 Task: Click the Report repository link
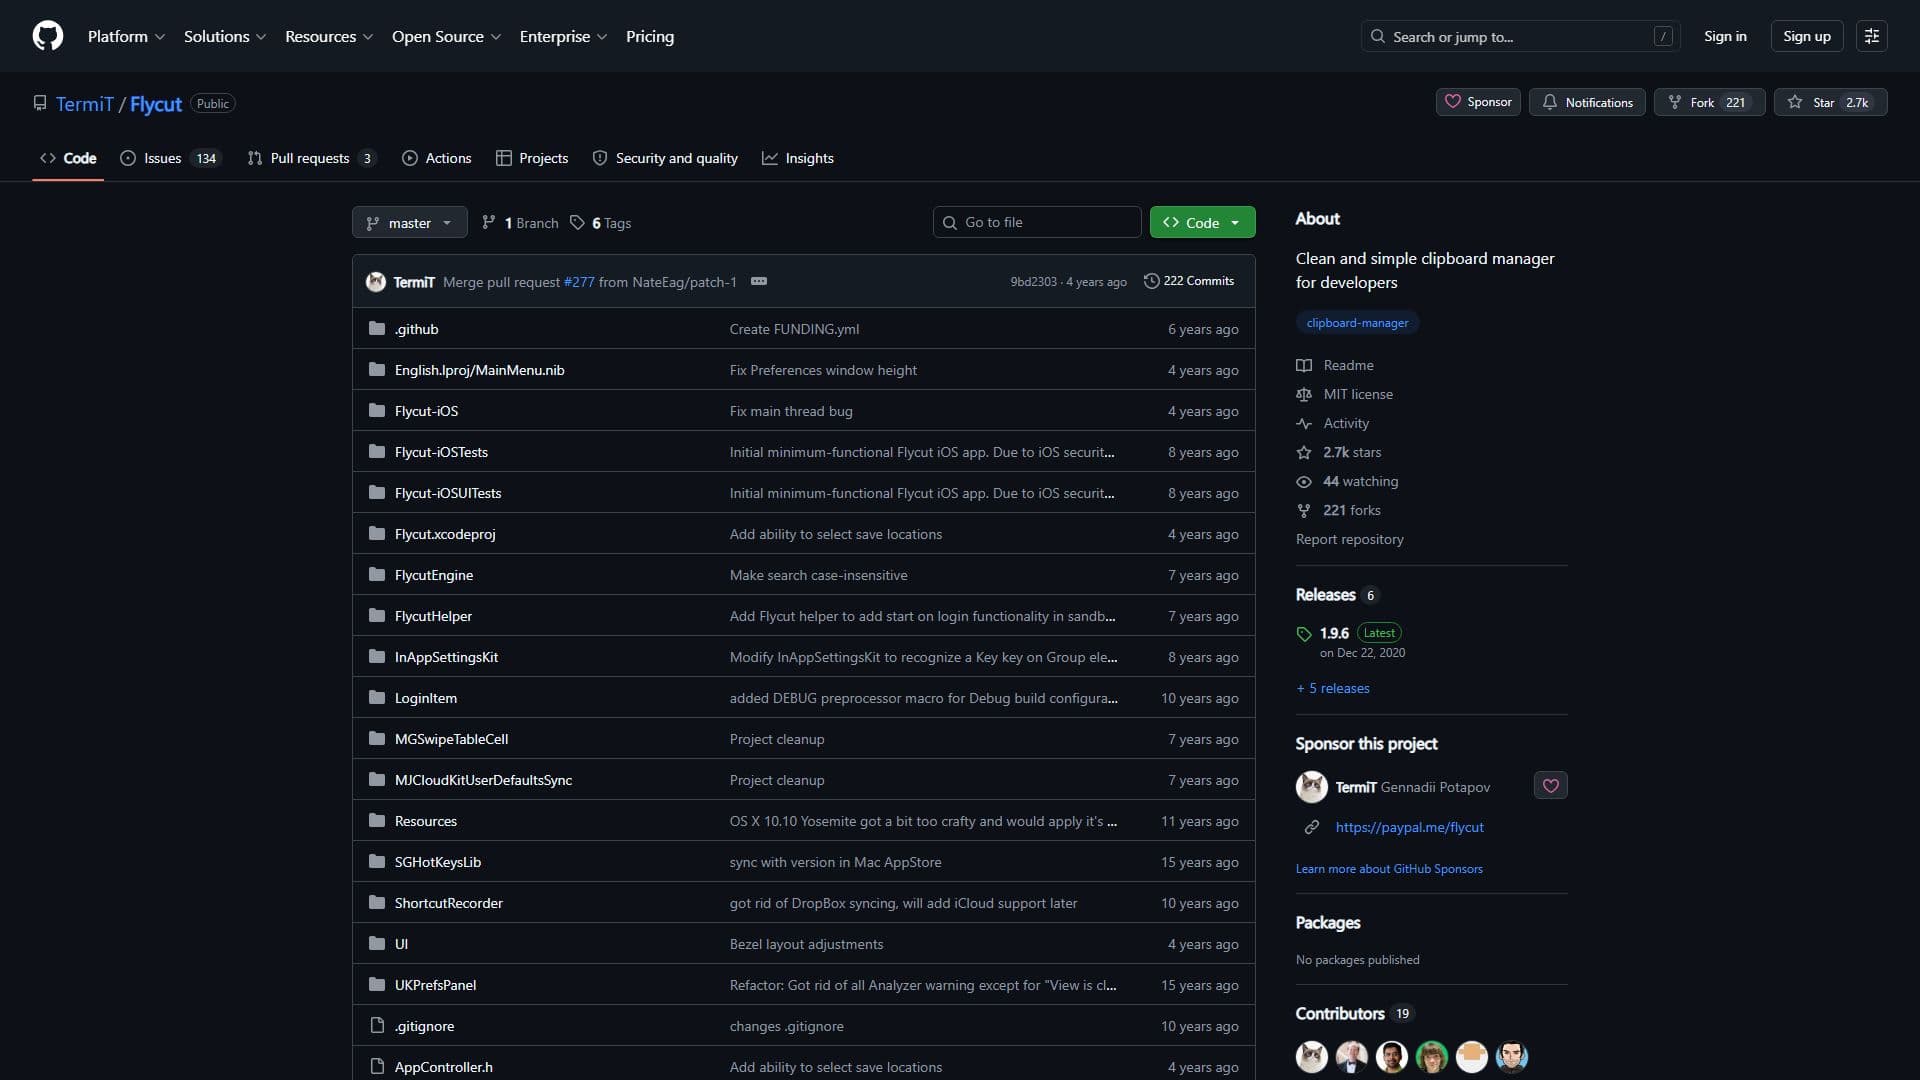[1349, 539]
